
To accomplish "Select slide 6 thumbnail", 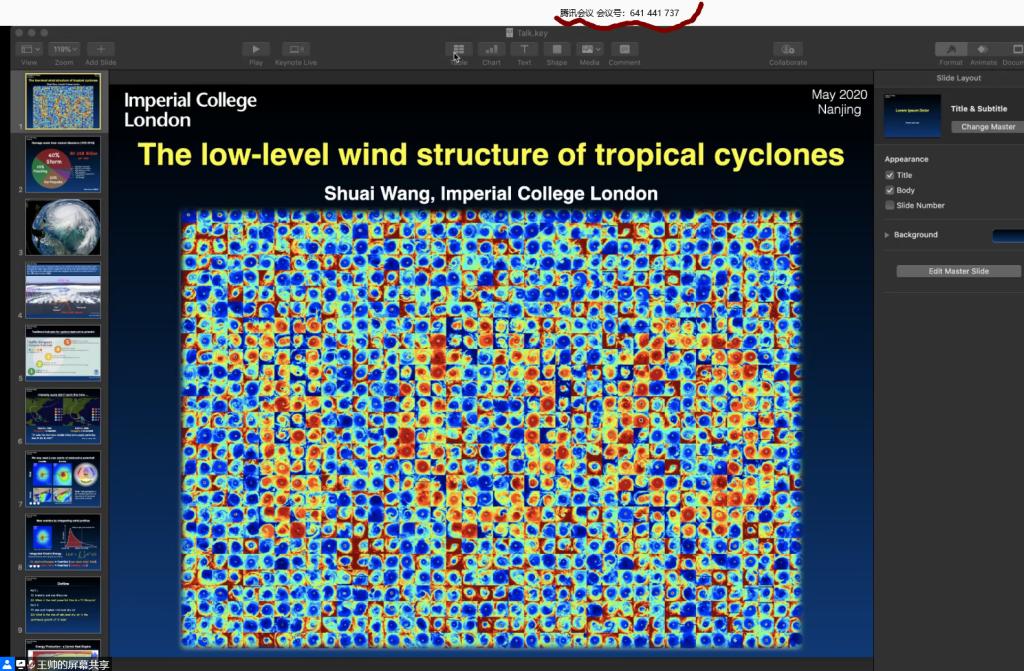I will click(63, 416).
